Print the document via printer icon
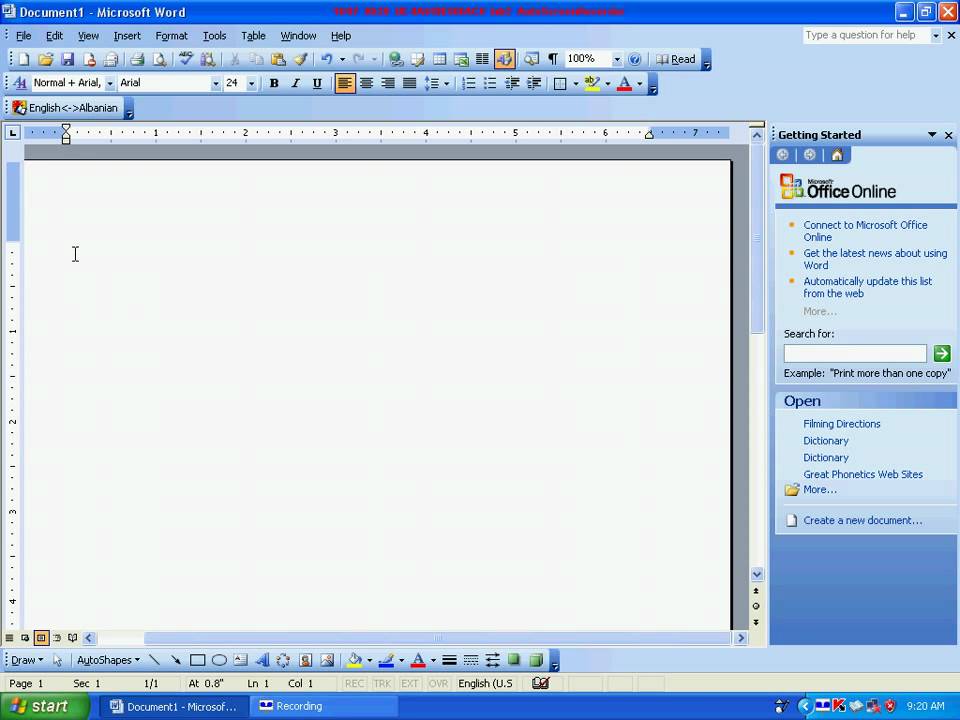The height and width of the screenshot is (720, 960). click(x=137, y=59)
